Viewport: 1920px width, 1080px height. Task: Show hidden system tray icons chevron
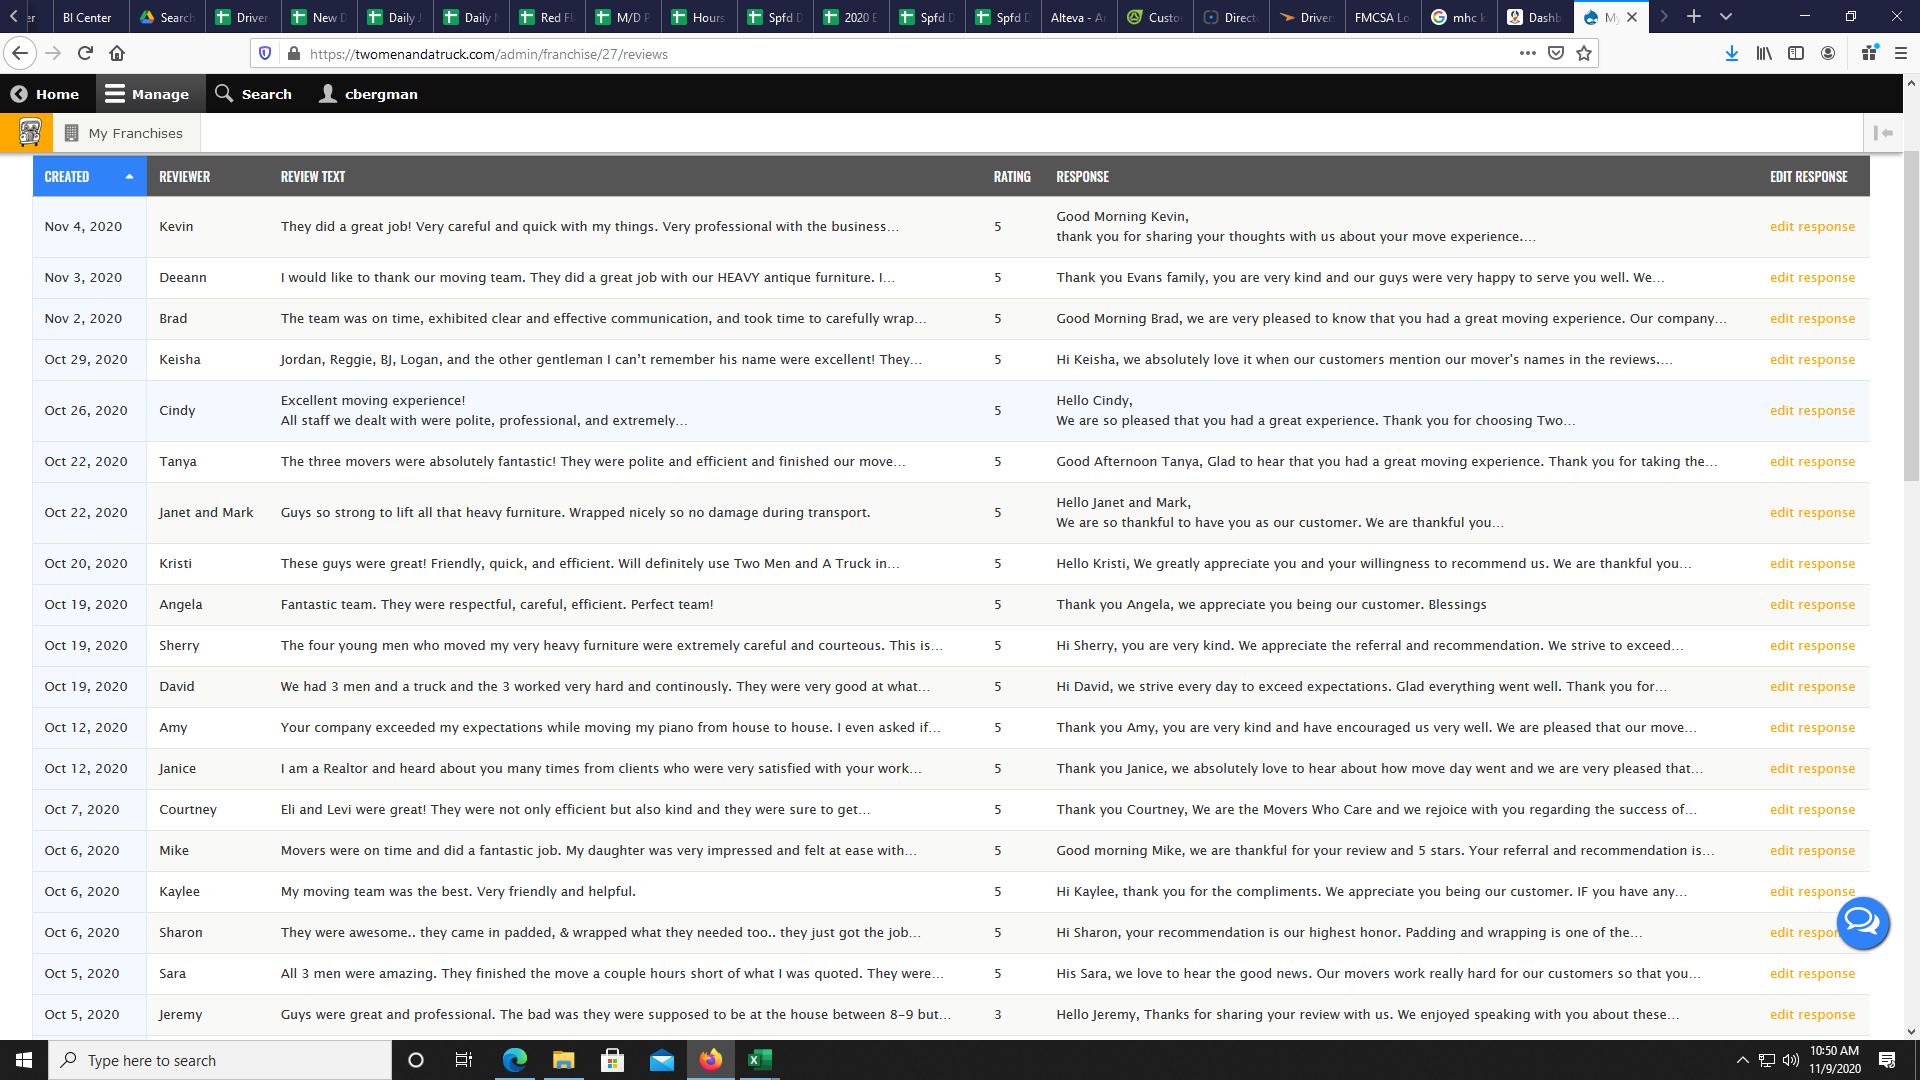(x=1742, y=1060)
